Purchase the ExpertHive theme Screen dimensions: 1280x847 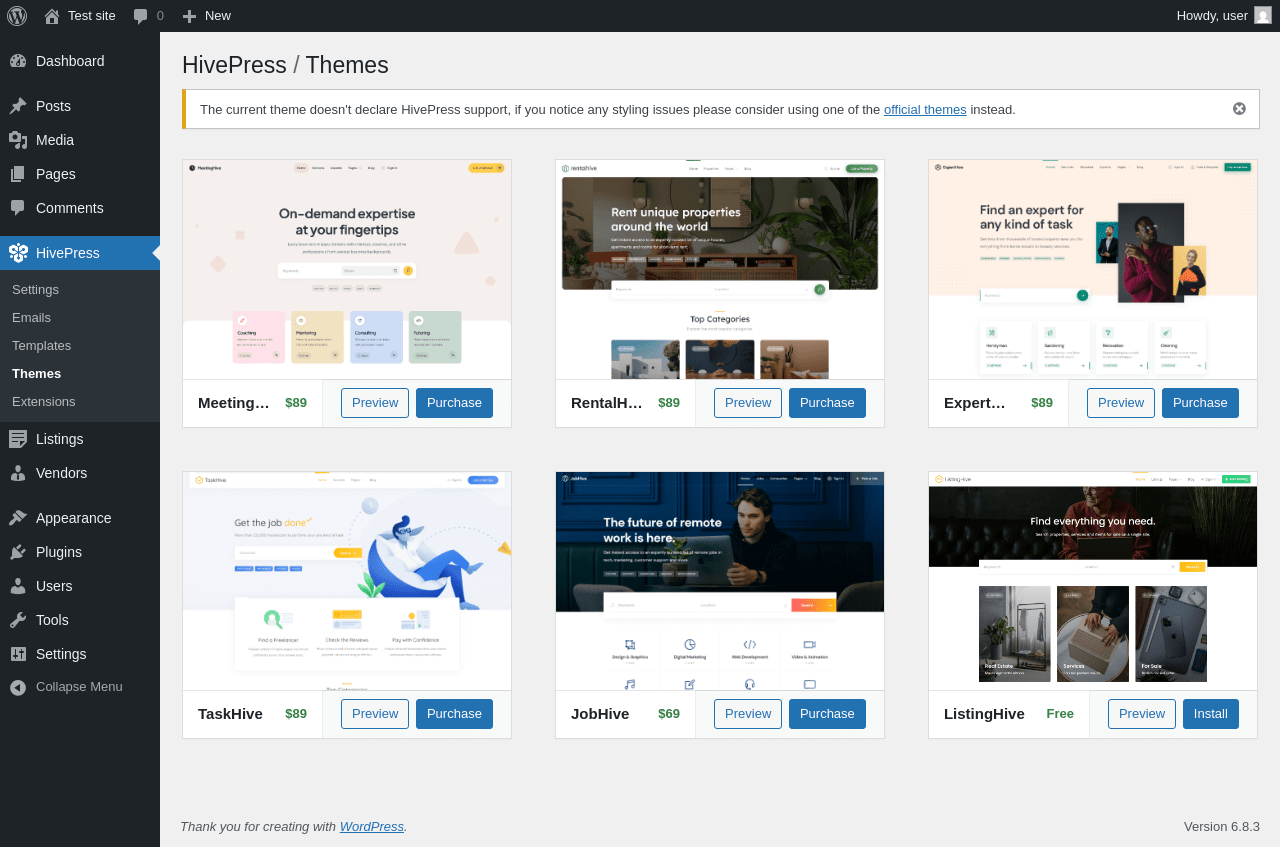(x=1200, y=403)
